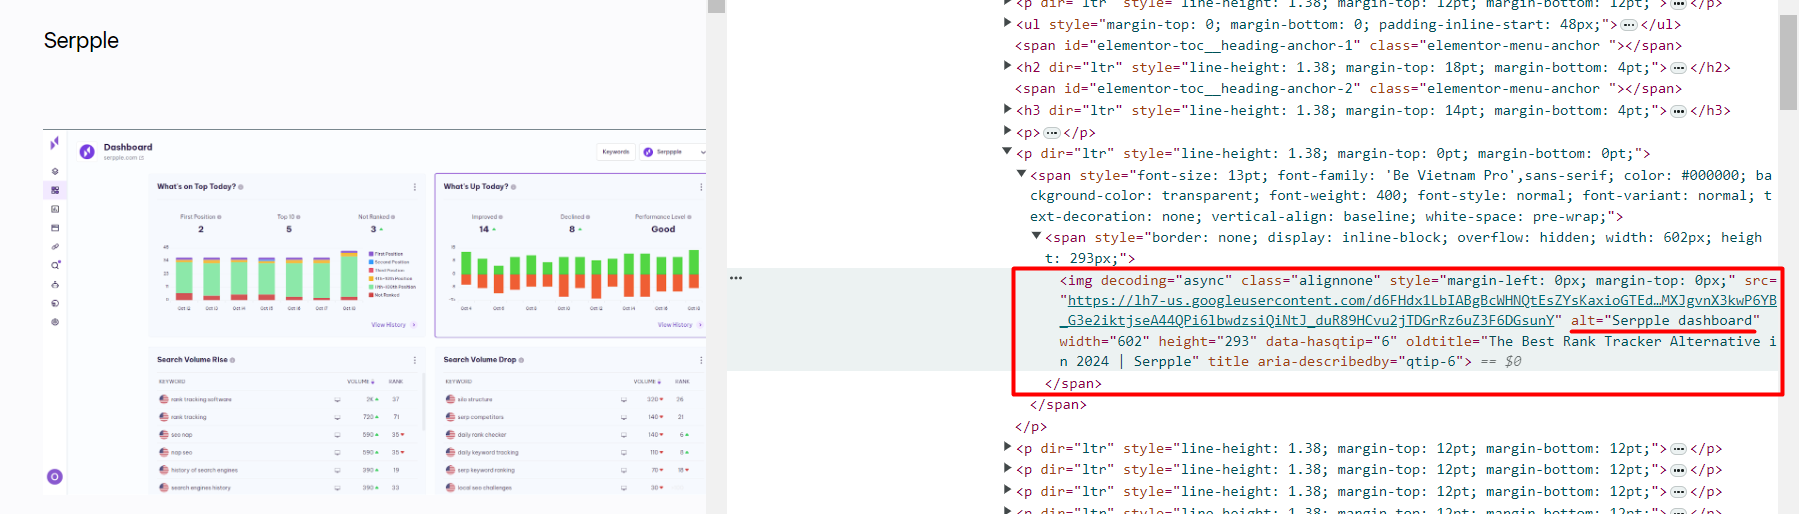1799x514 pixels.
Task: Open the chart report icon in the sidebar
Action: (55, 209)
